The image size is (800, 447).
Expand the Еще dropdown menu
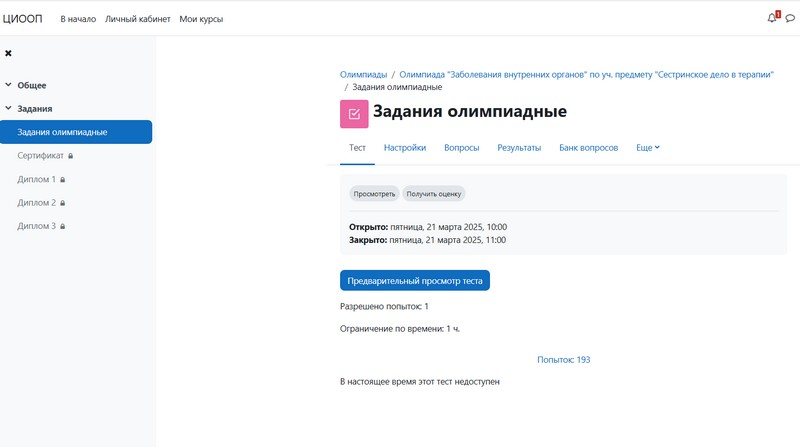click(x=647, y=148)
